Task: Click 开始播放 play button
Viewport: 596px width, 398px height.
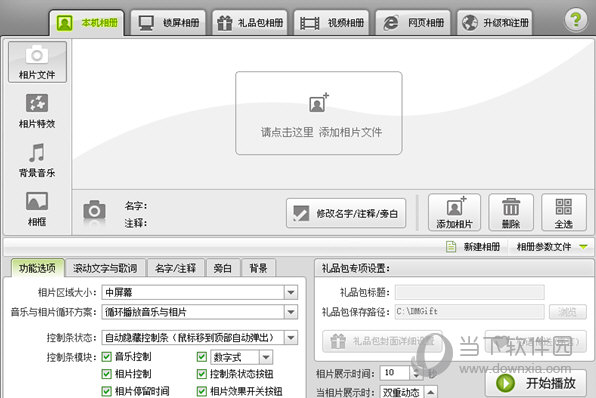Action: pyautogui.click(x=536, y=383)
